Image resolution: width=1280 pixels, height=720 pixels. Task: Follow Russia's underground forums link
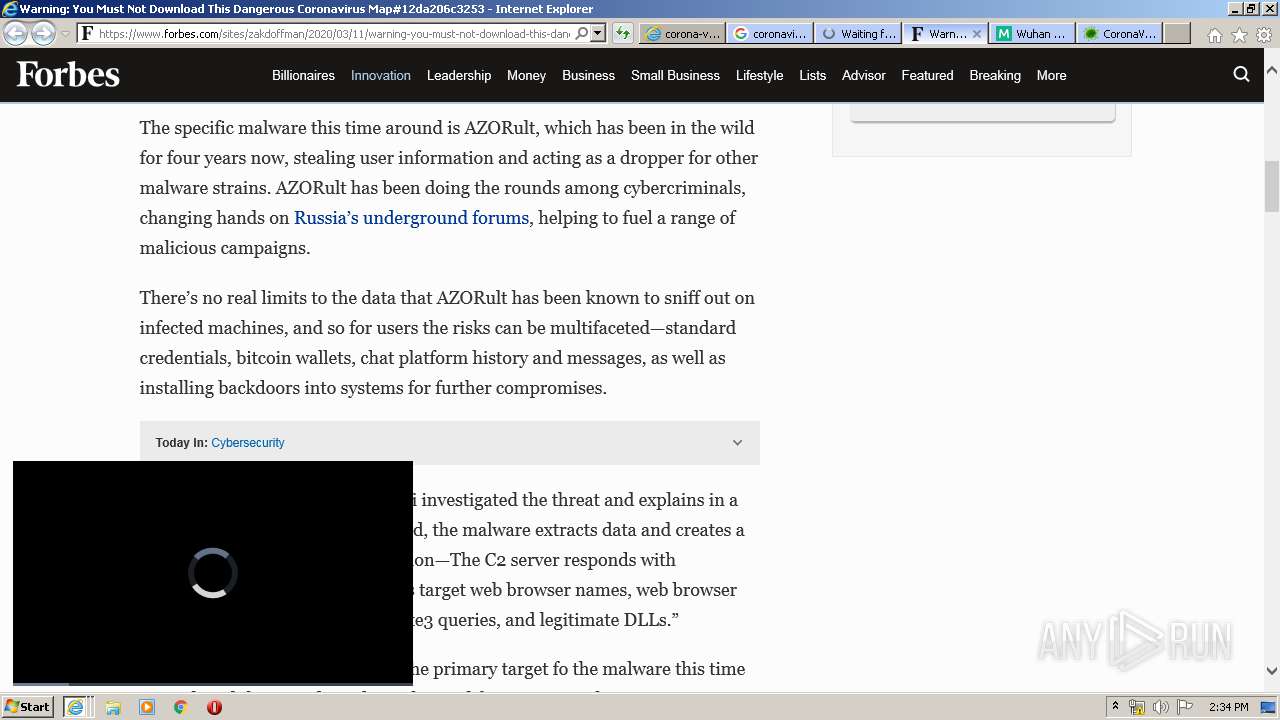(x=411, y=218)
